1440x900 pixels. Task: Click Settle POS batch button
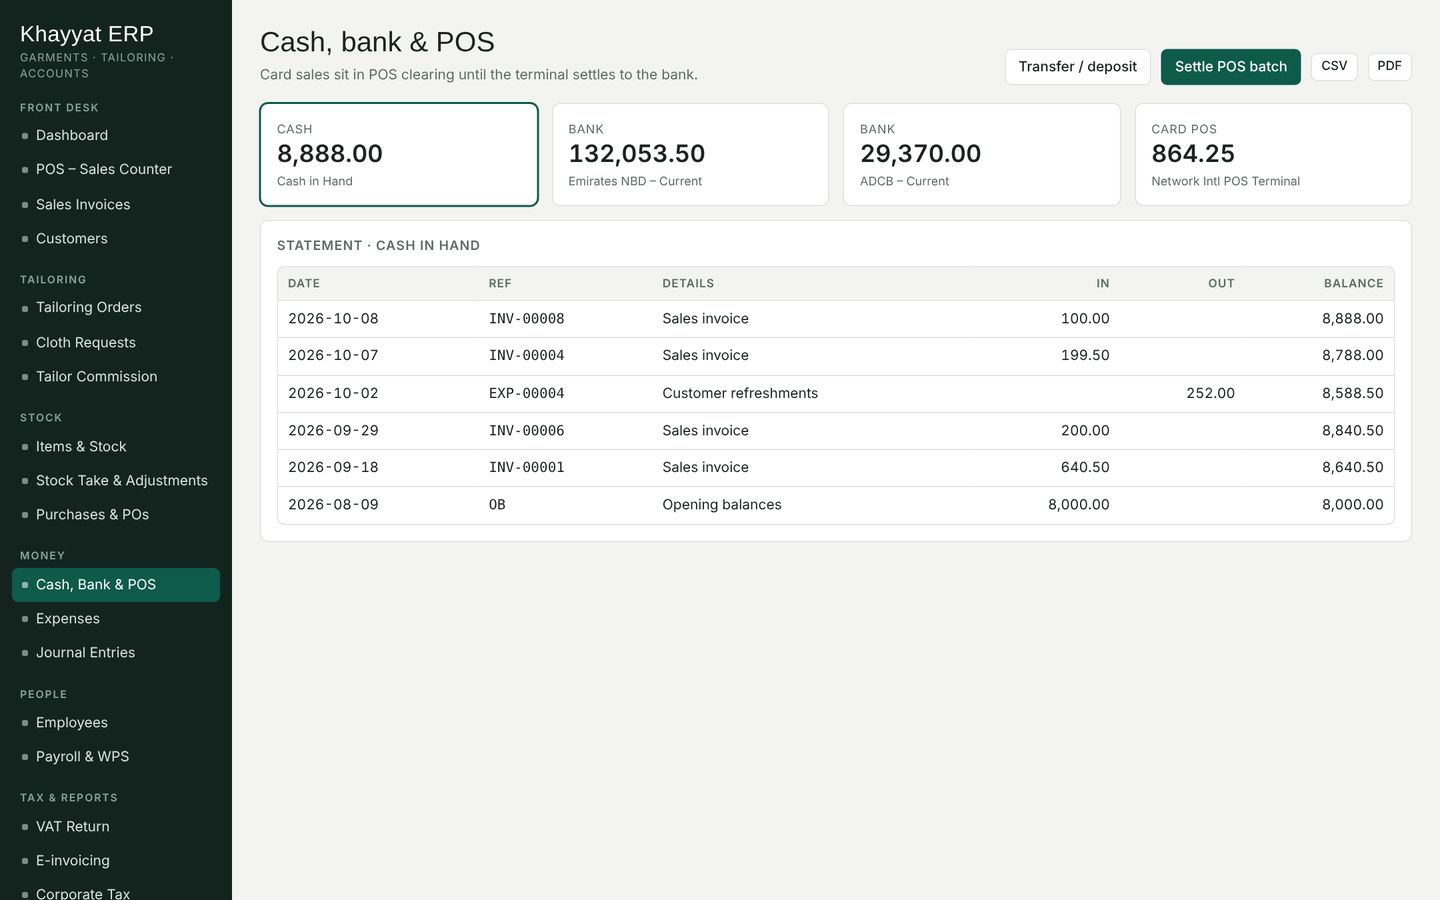click(x=1231, y=67)
